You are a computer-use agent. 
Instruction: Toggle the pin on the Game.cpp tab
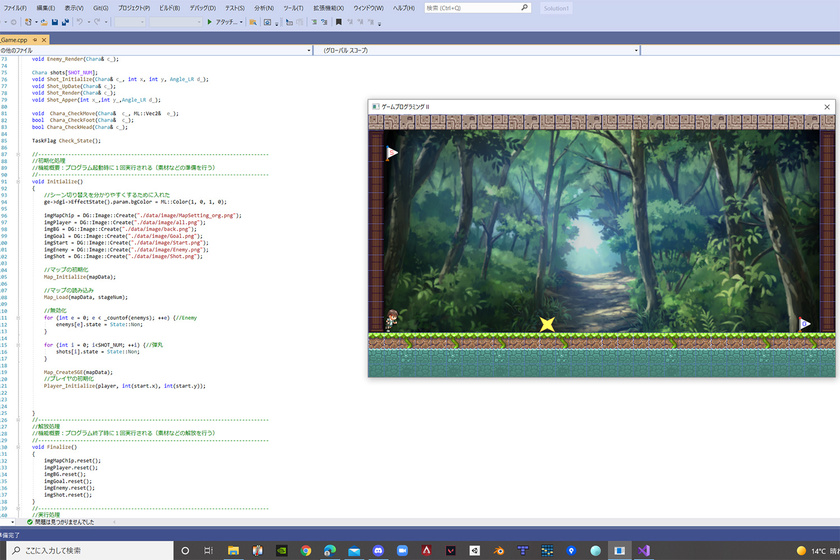click(34, 39)
